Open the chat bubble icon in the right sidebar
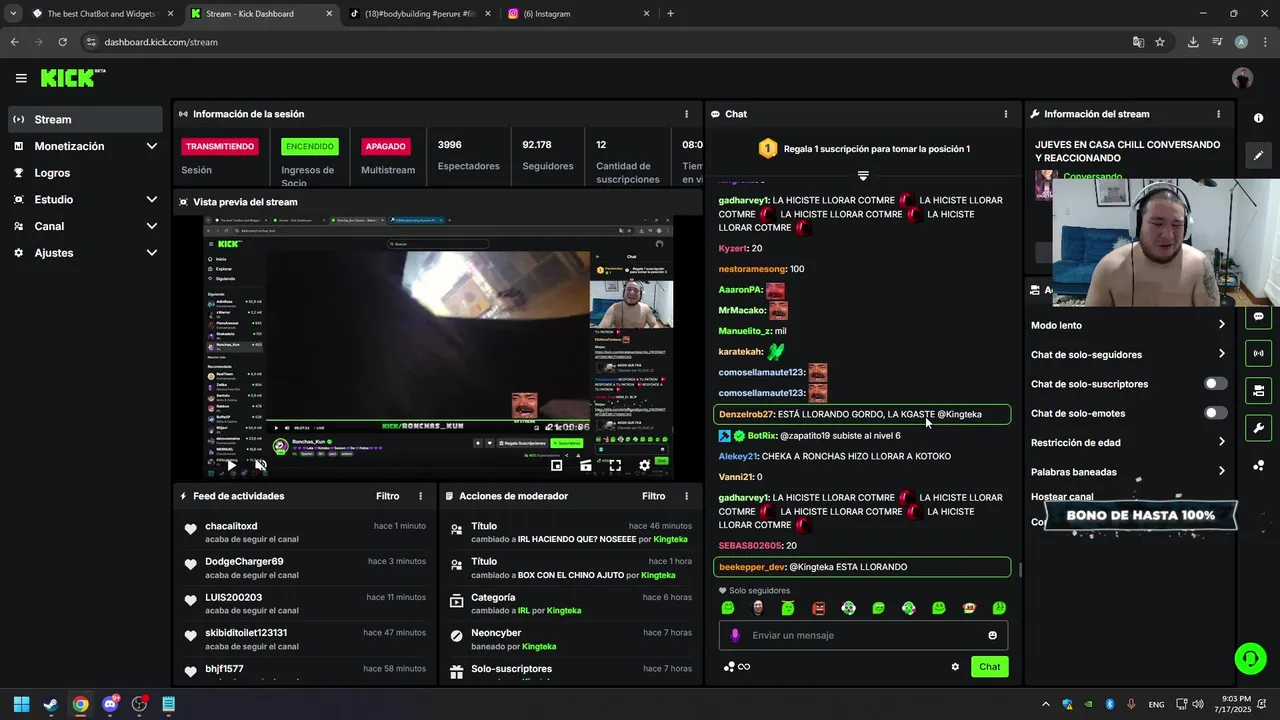 1258,316
